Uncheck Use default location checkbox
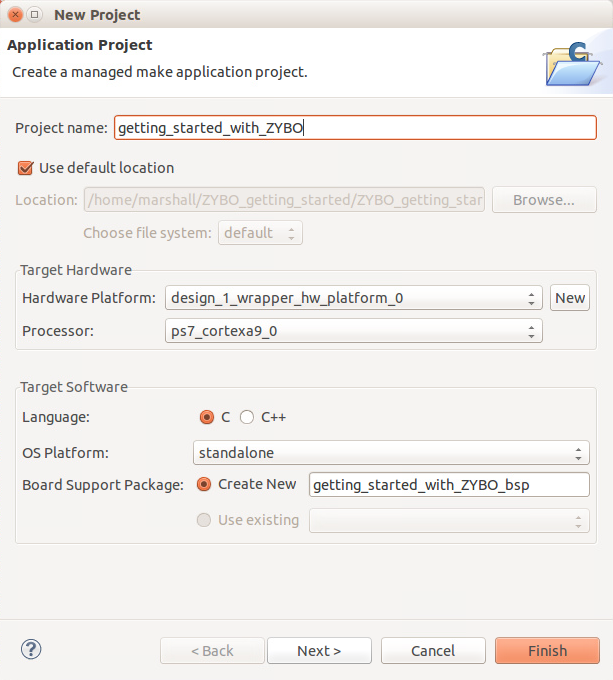Image resolution: width=613 pixels, height=680 pixels. click(x=25, y=168)
